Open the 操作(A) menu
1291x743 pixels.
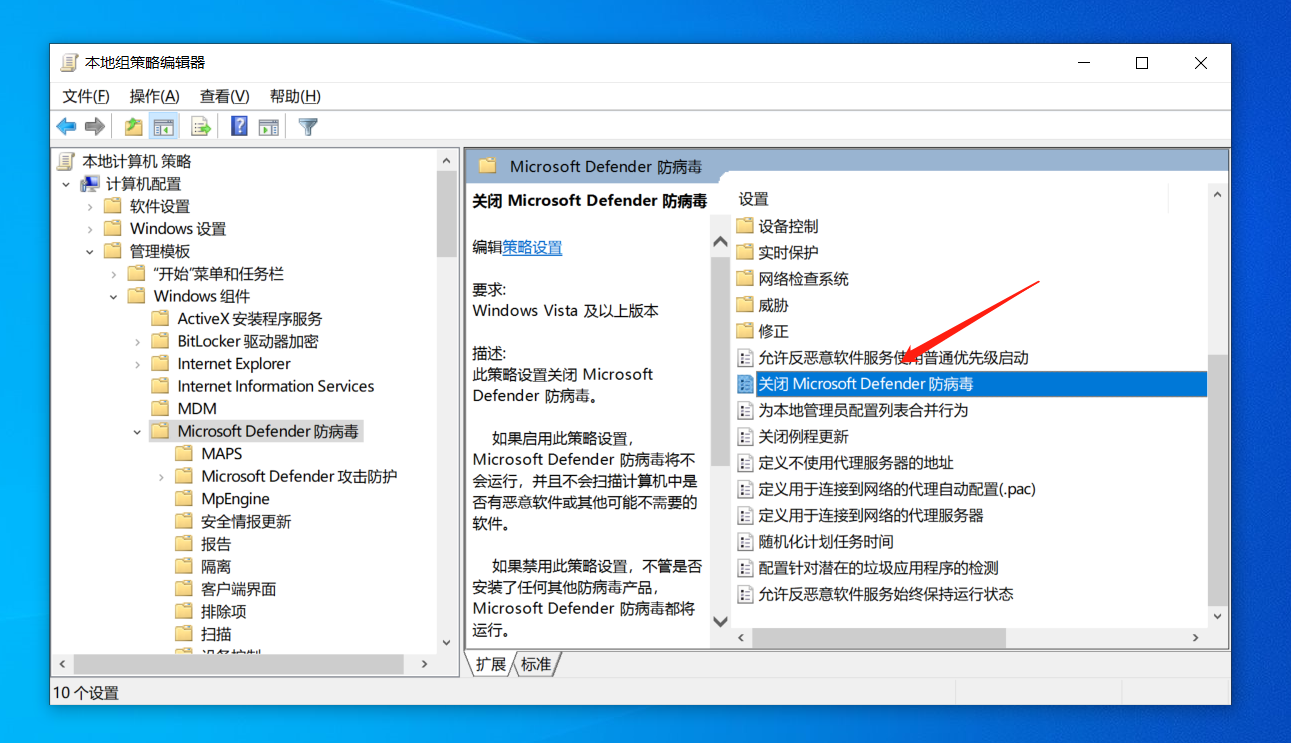tap(154, 96)
